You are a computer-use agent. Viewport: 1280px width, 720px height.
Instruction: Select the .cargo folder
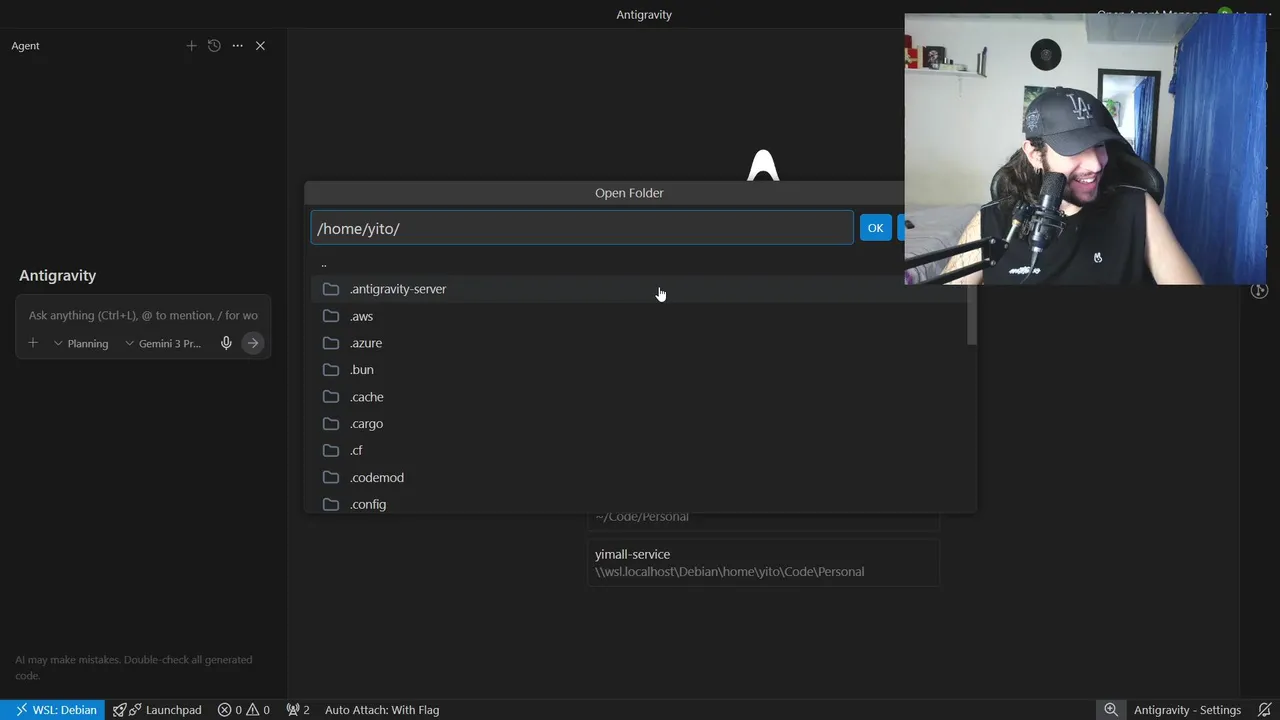coord(640,424)
